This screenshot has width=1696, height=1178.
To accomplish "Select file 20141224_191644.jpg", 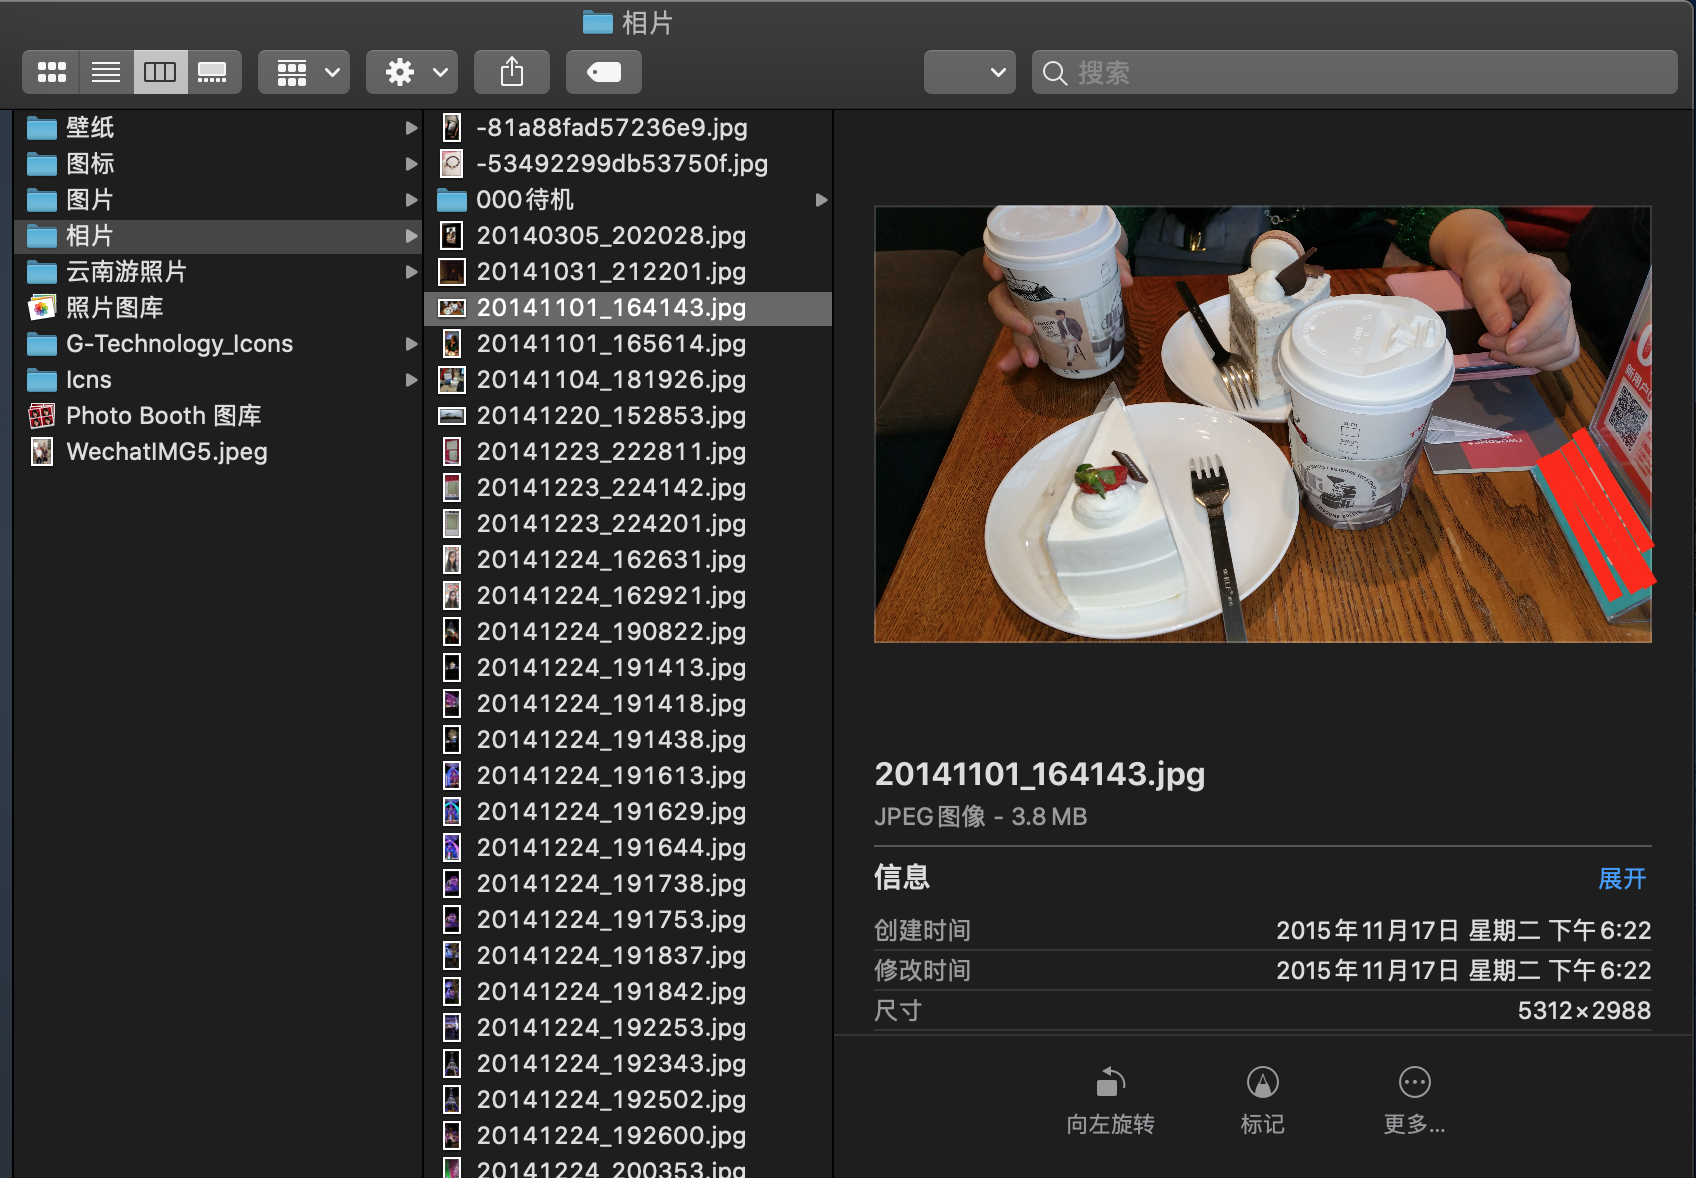I will point(628,848).
